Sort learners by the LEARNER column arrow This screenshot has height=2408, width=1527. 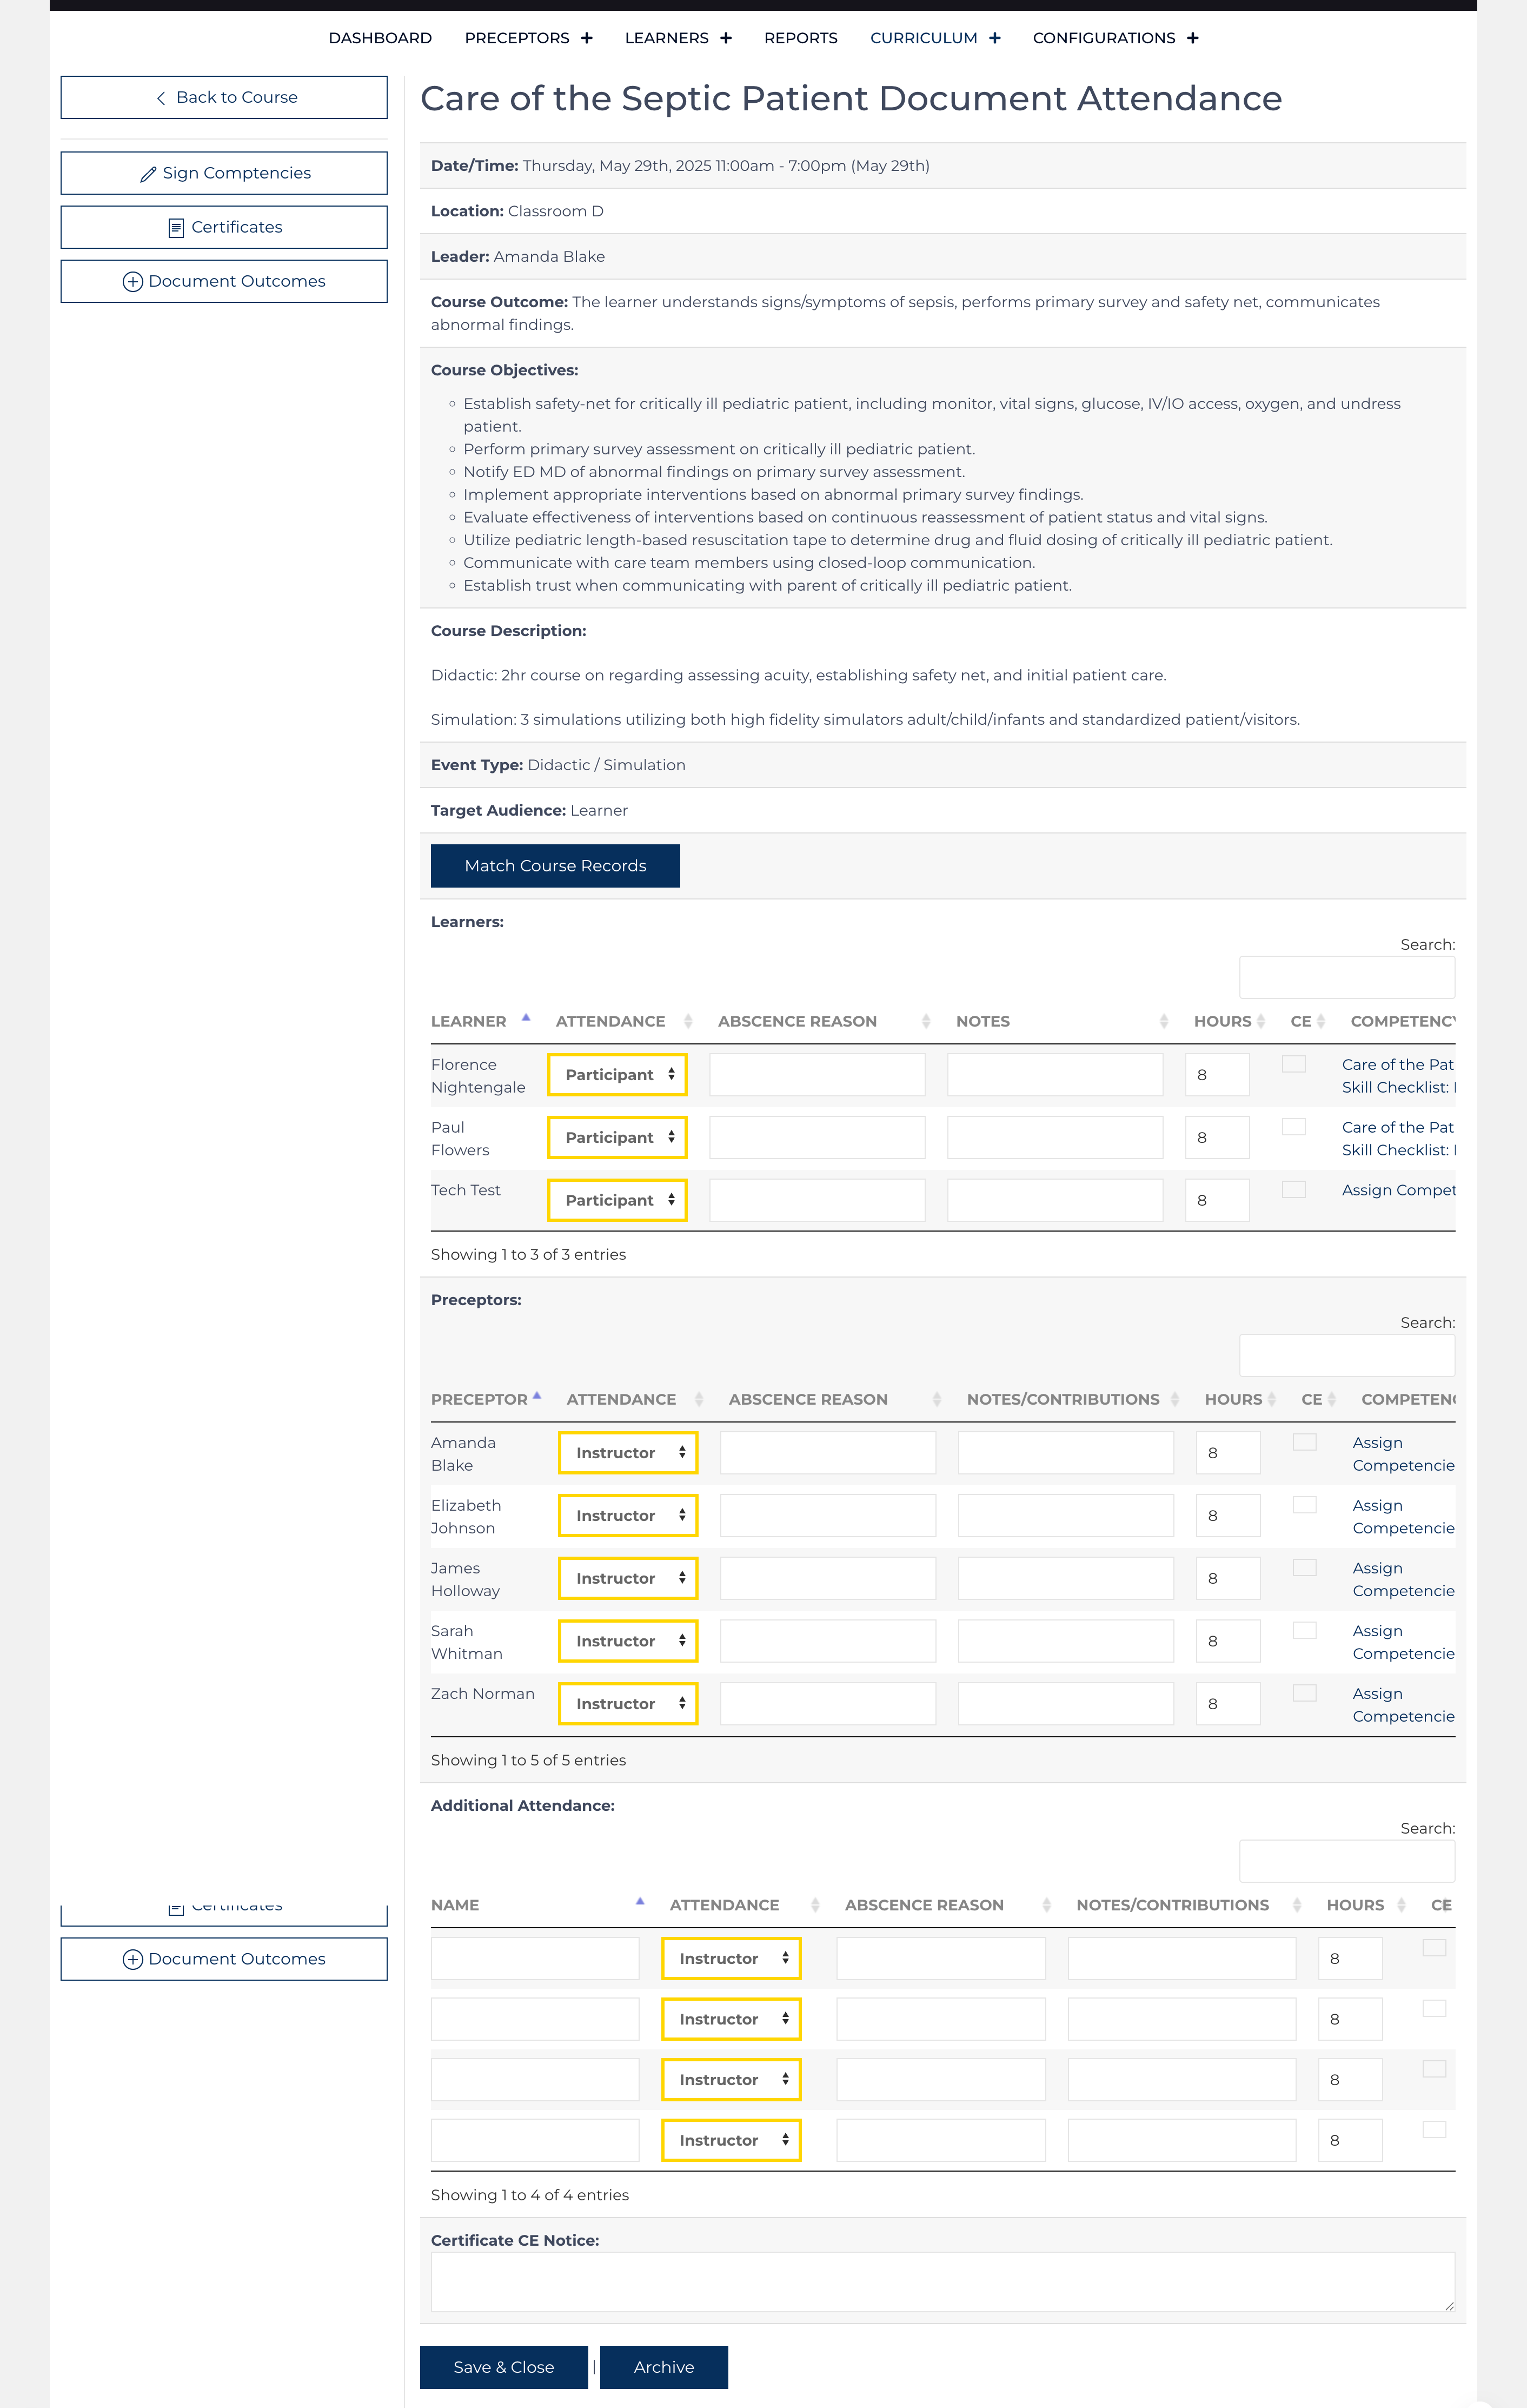coord(526,1018)
